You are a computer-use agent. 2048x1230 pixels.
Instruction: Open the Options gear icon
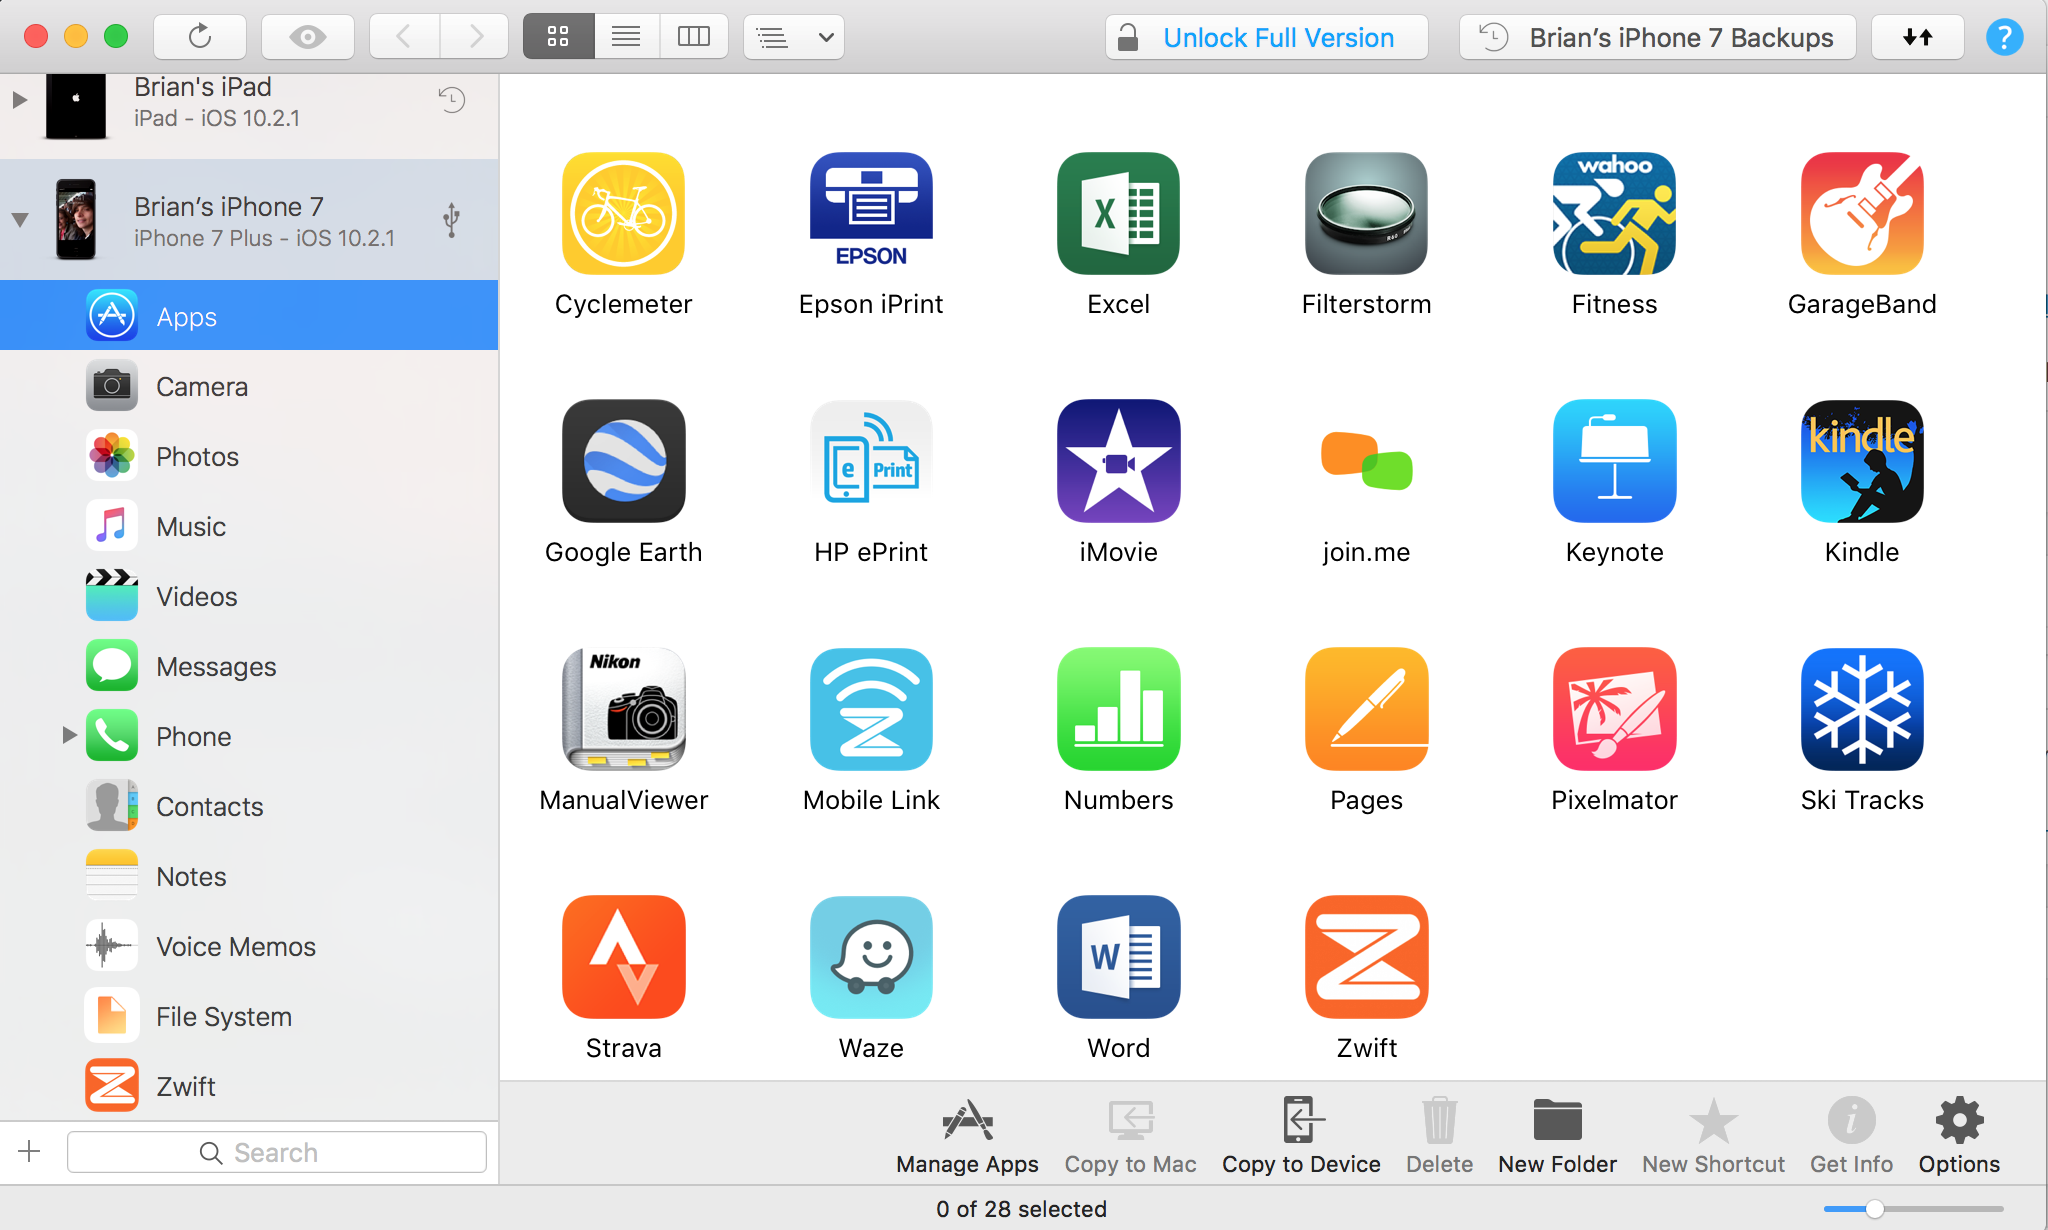click(1958, 1122)
